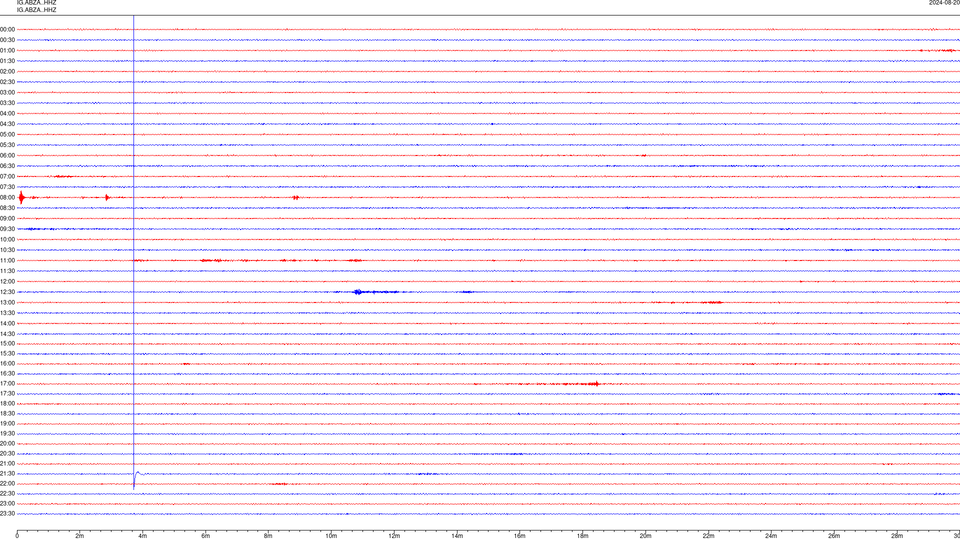This screenshot has height=540, width=960.
Task: Click the 2m tick on time axis
Action: [x=80, y=536]
